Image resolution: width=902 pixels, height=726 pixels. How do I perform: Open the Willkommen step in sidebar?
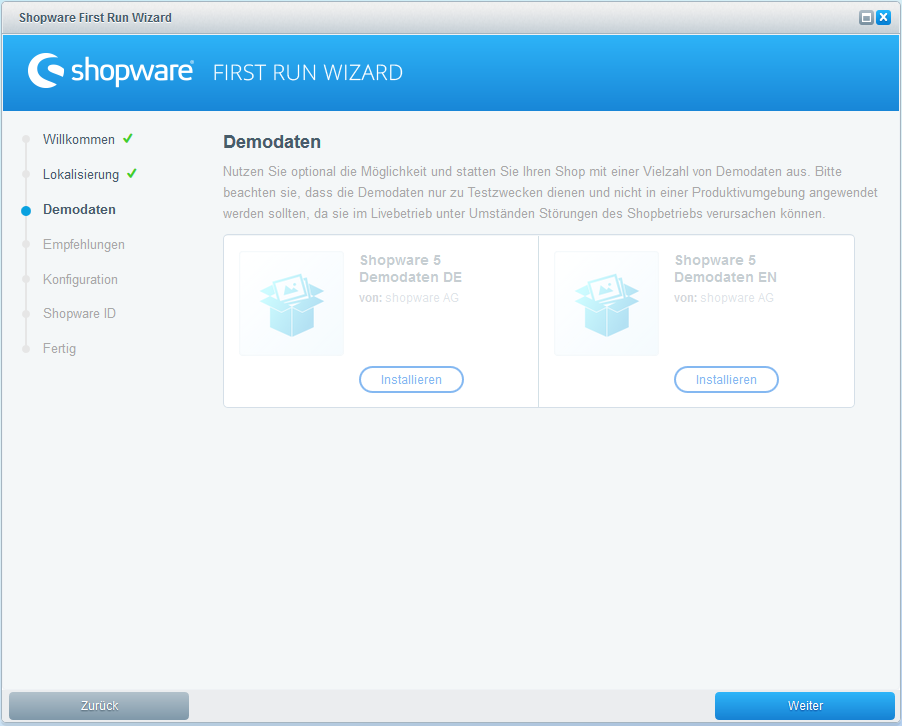click(x=79, y=140)
